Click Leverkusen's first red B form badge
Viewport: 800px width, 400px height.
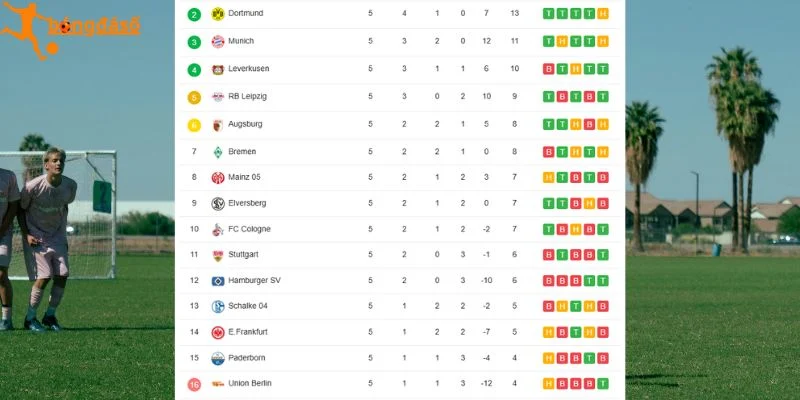point(548,69)
